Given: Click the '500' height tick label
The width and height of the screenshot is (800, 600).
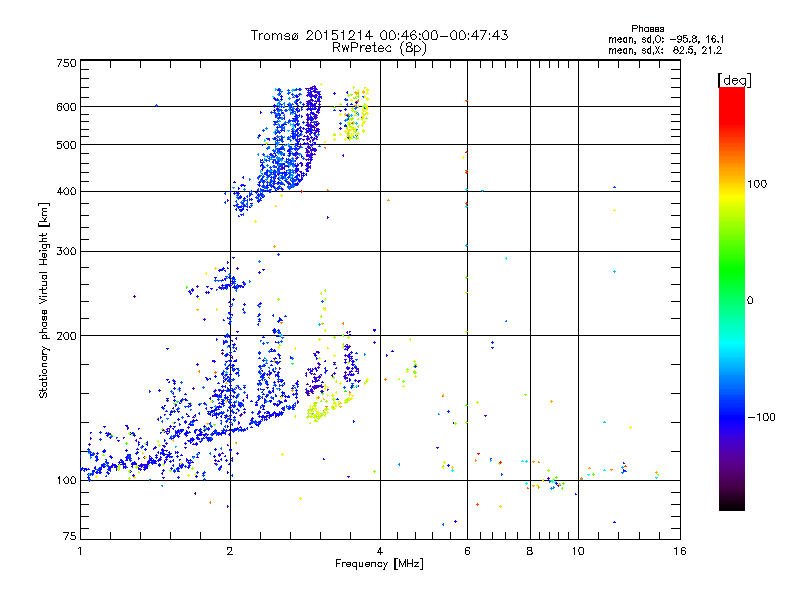Looking at the screenshot, I should click(66, 145).
